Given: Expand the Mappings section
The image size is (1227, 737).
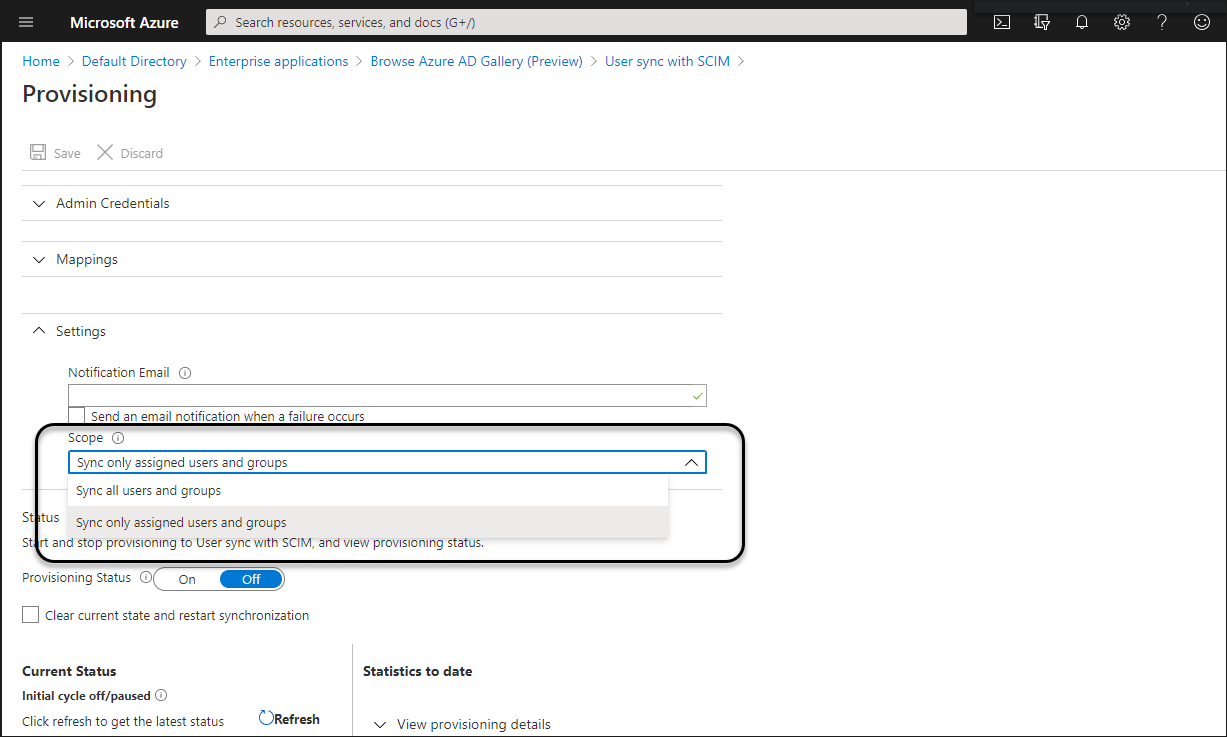Looking at the screenshot, I should click(x=371, y=259).
